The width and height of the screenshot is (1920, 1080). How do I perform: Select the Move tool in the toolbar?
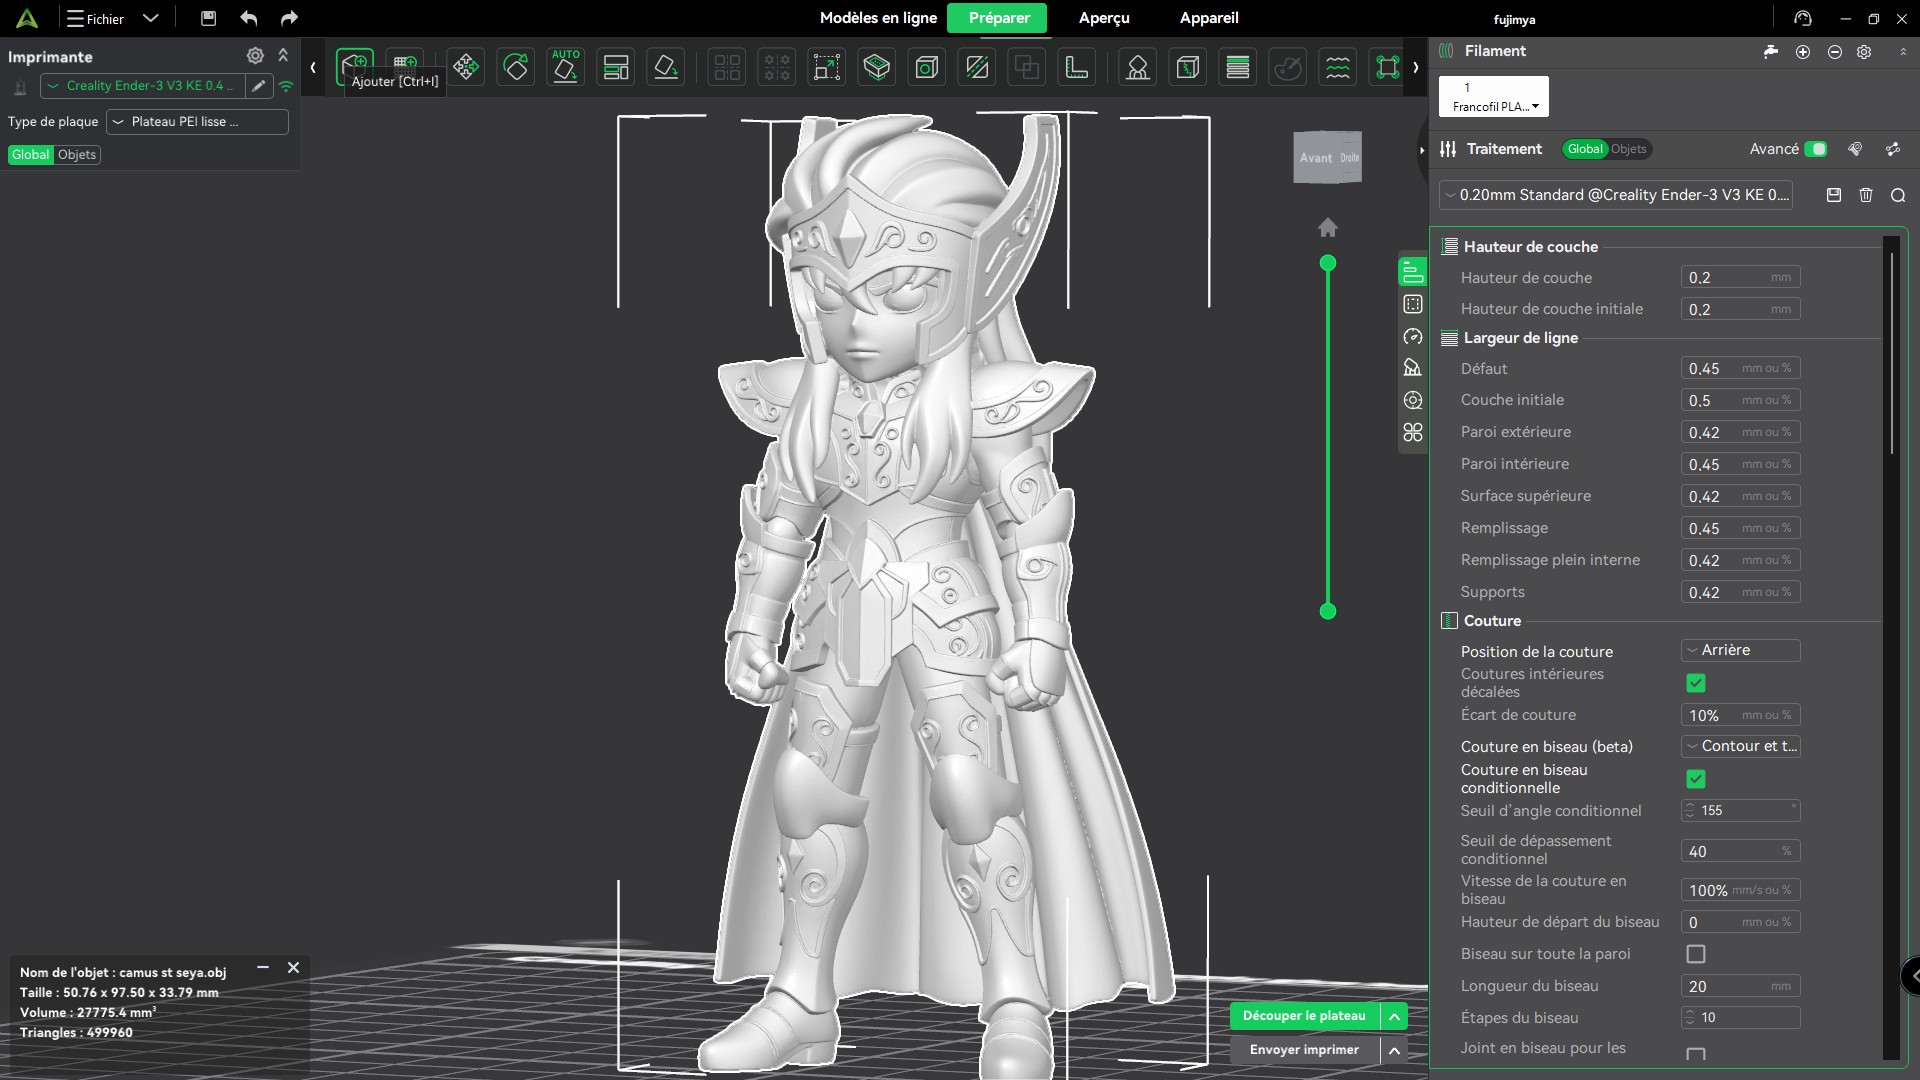pyautogui.click(x=466, y=67)
